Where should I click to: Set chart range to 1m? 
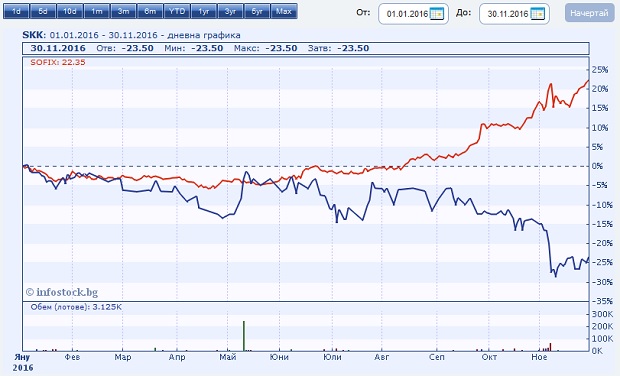tap(96, 11)
